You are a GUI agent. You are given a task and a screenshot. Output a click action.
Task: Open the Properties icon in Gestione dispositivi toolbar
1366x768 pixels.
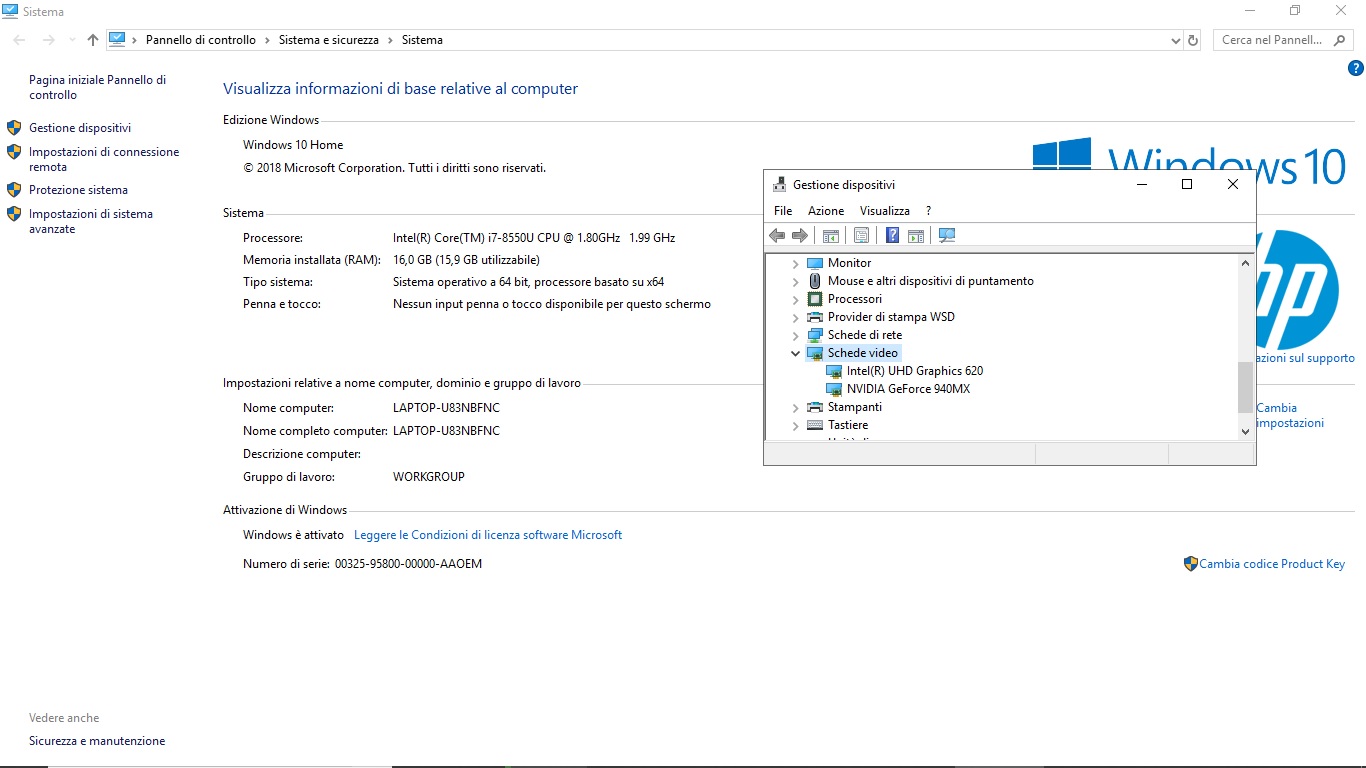(x=861, y=236)
